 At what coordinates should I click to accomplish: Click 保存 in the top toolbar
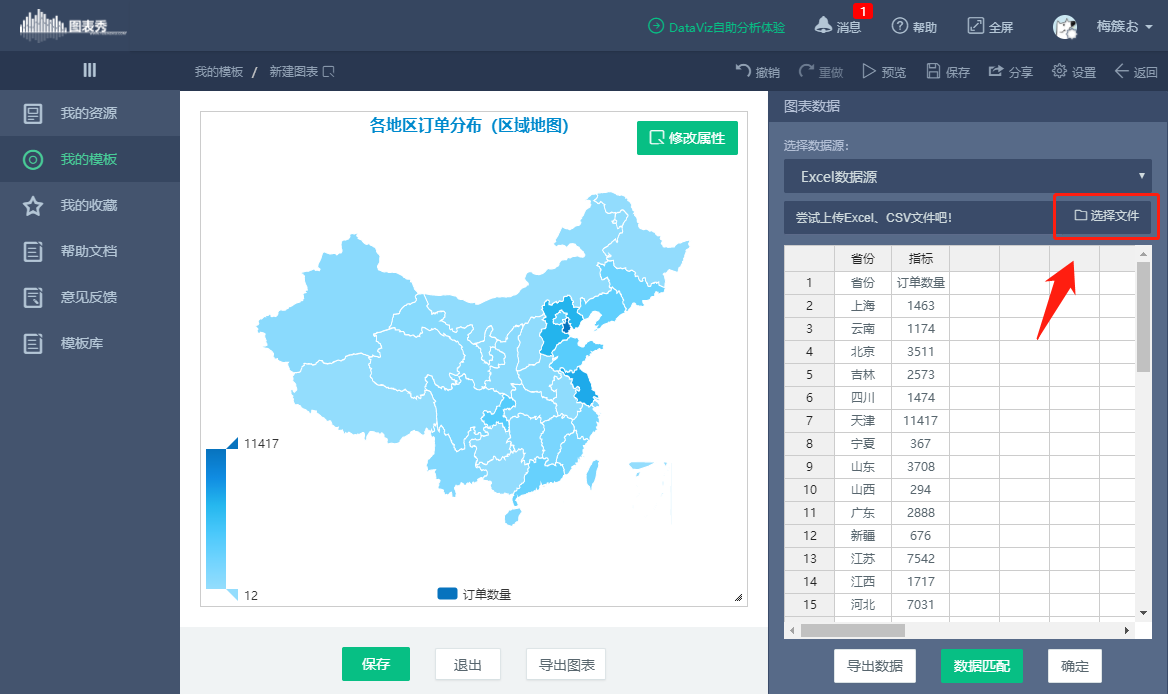(x=948, y=71)
